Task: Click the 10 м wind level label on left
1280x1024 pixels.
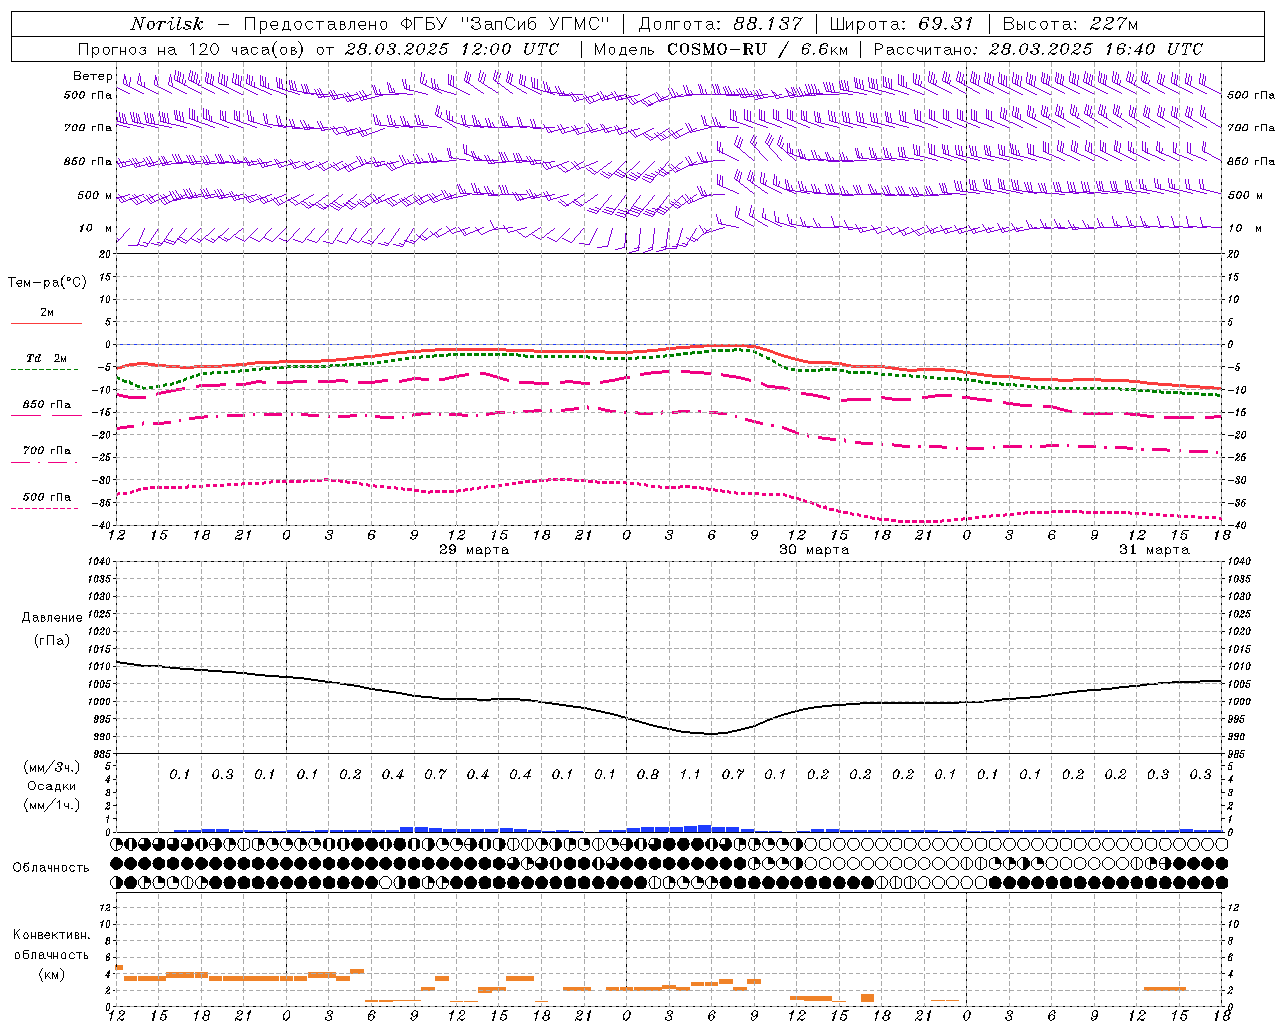Action: pyautogui.click(x=95, y=229)
